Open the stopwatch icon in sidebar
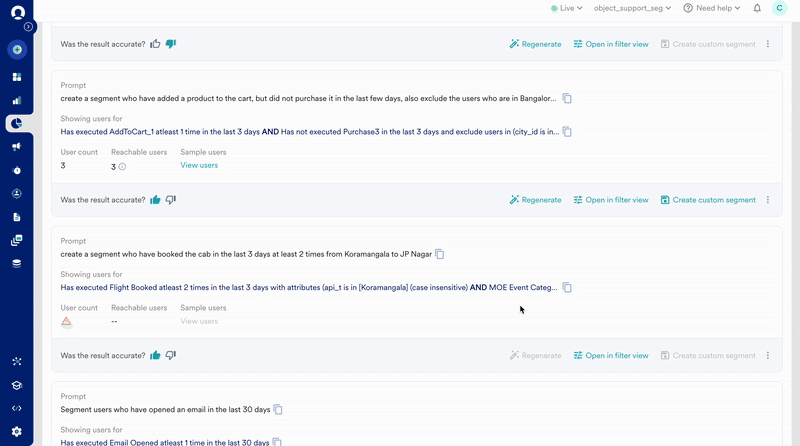800x446 pixels. click(x=17, y=170)
